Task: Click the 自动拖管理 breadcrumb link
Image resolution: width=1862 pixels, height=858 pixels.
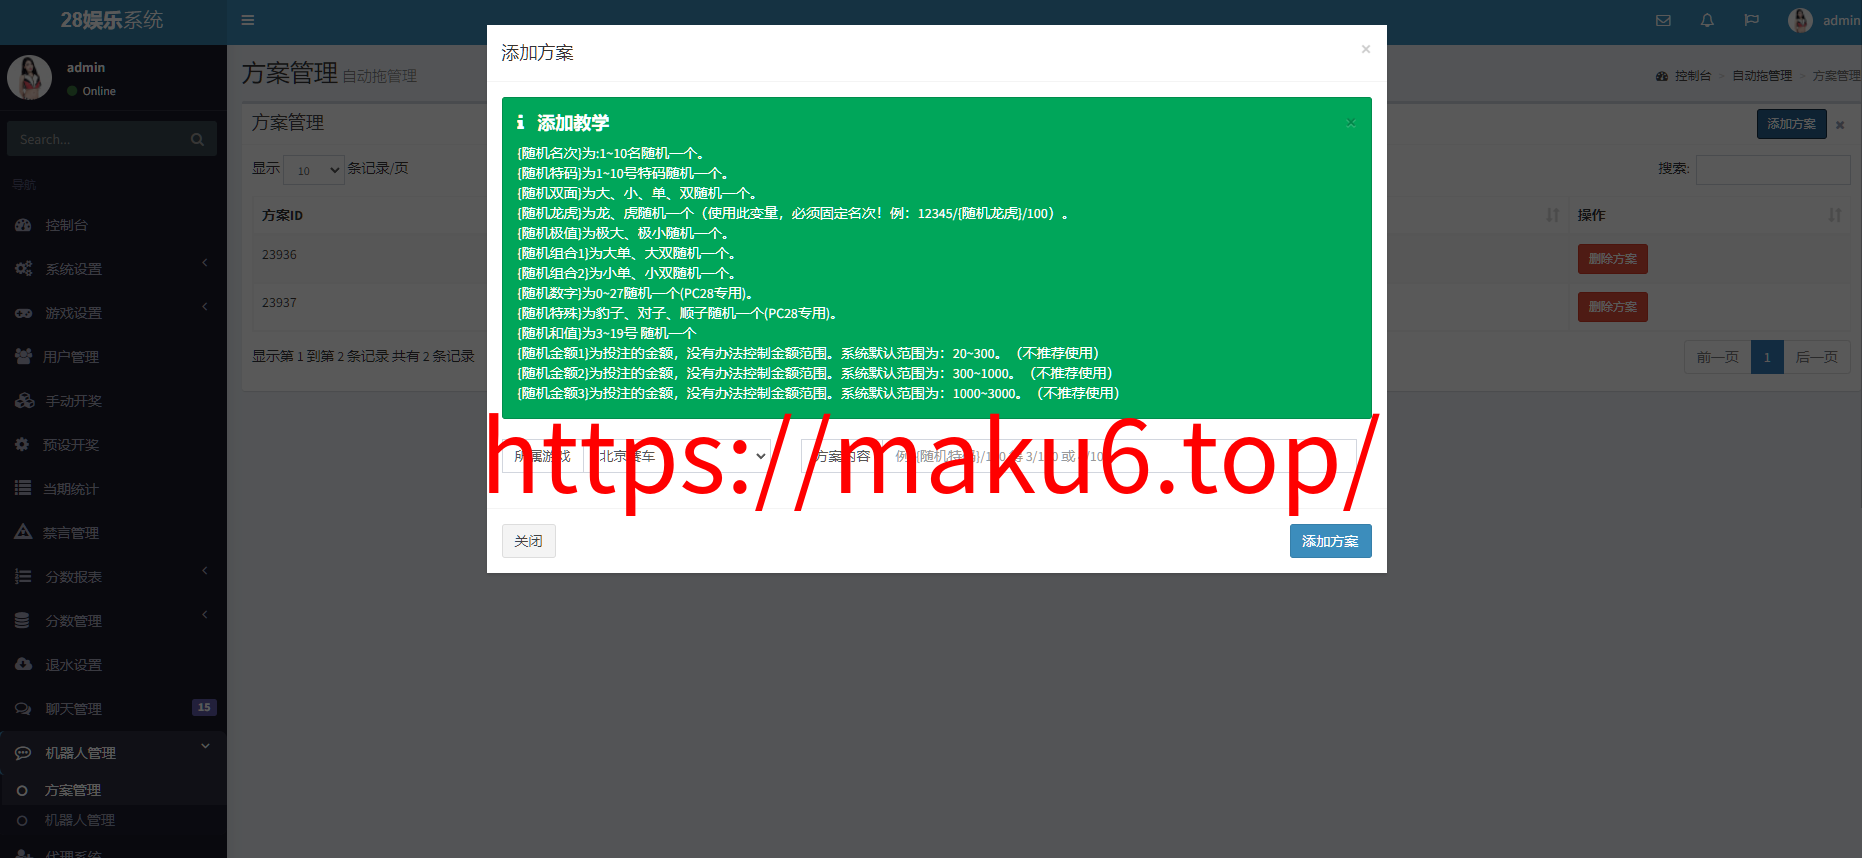Action: (1762, 76)
